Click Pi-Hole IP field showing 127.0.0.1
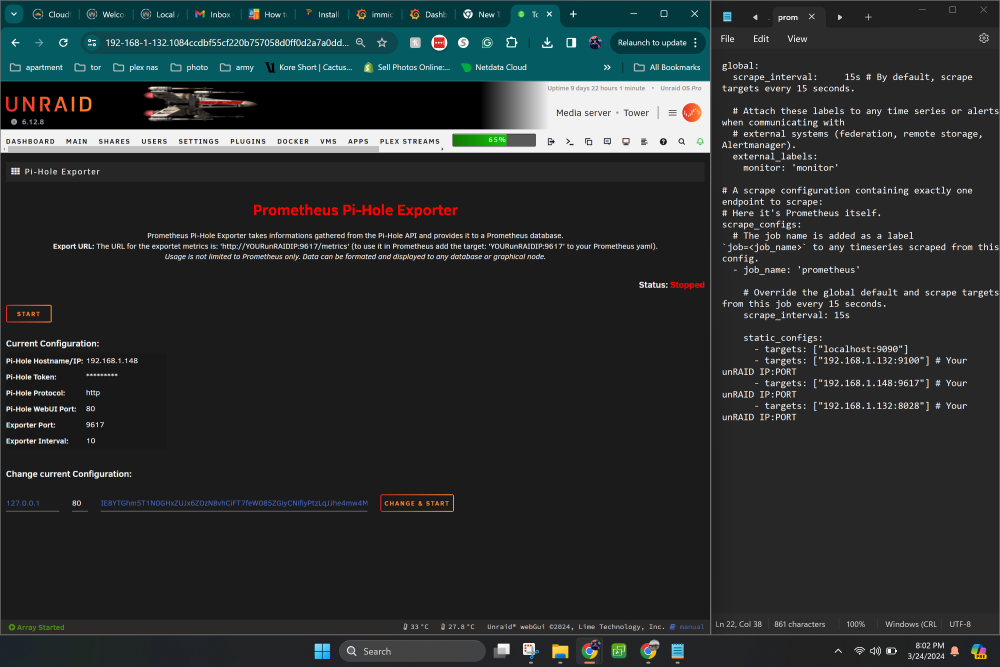 click(x=33, y=503)
